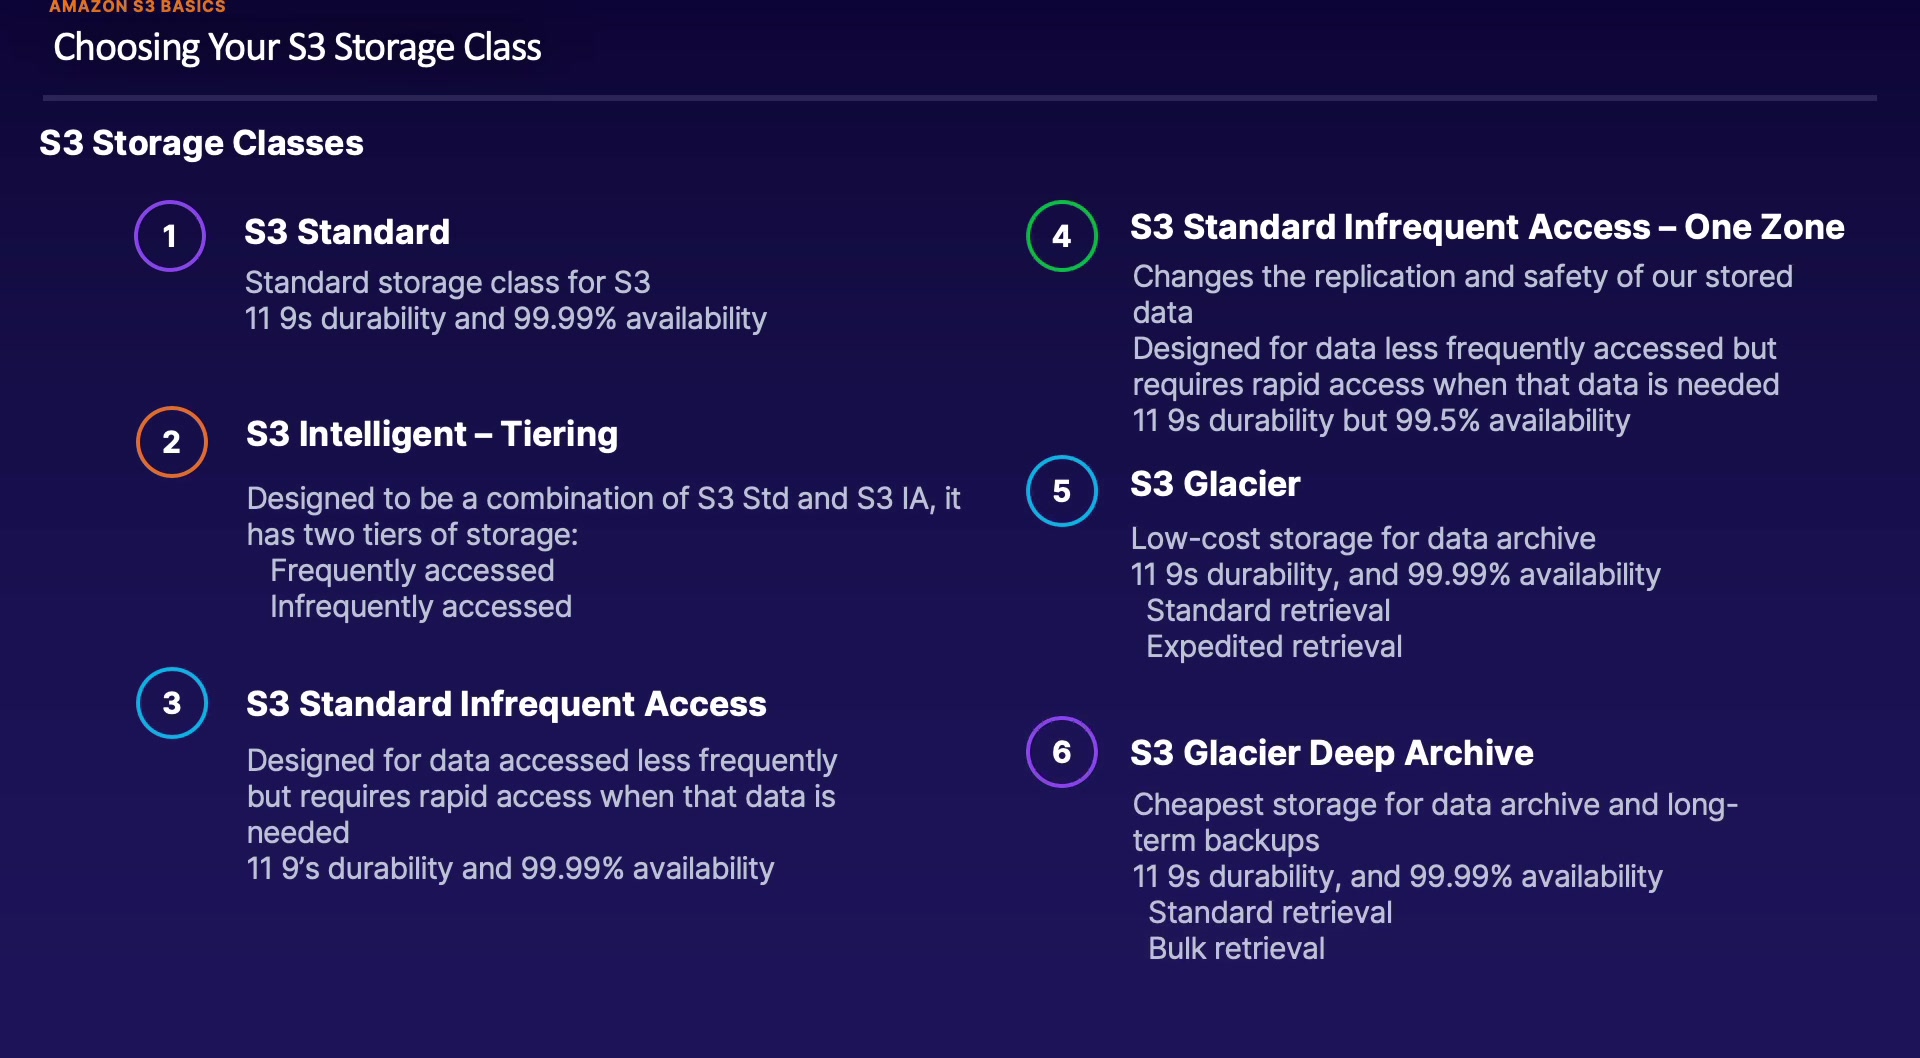Image resolution: width=1920 pixels, height=1058 pixels.
Task: Click the Bulk retrieval text
Action: pyautogui.click(x=1236, y=949)
